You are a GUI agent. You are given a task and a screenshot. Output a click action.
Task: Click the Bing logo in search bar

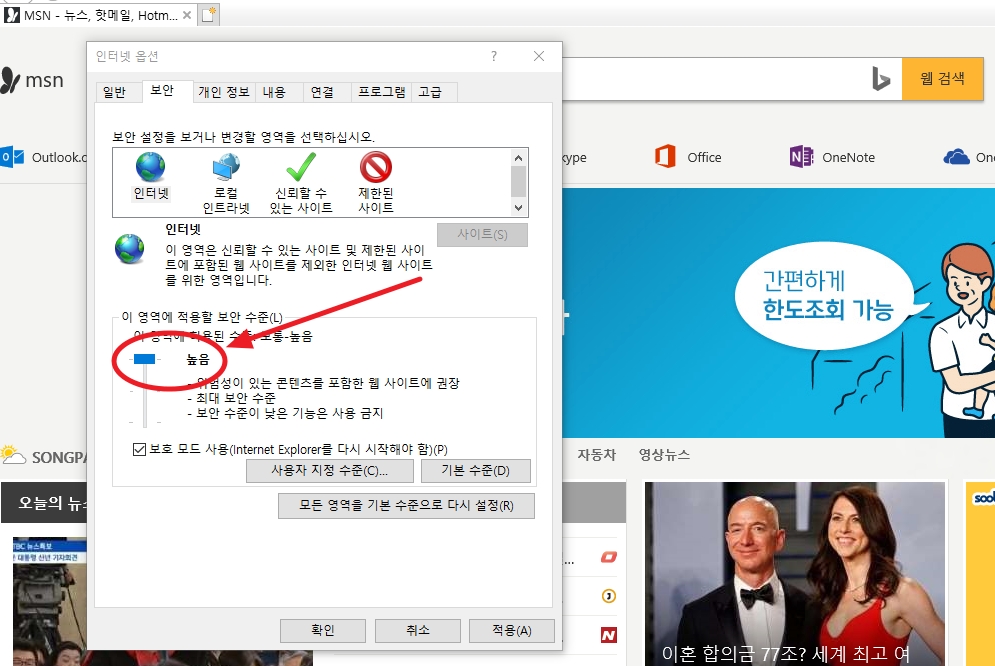[880, 79]
